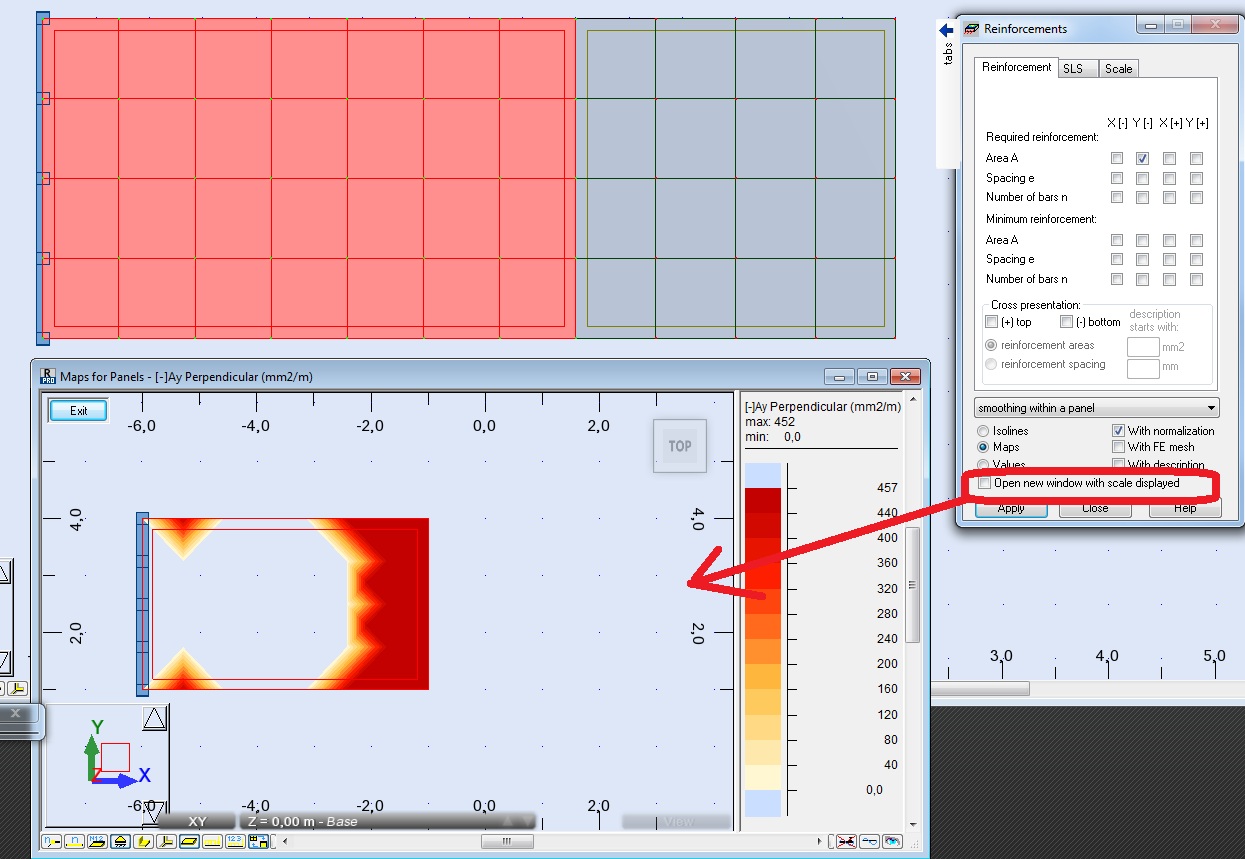Click the XYZ axis gizmo
This screenshot has height=859, width=1245.
(116, 754)
